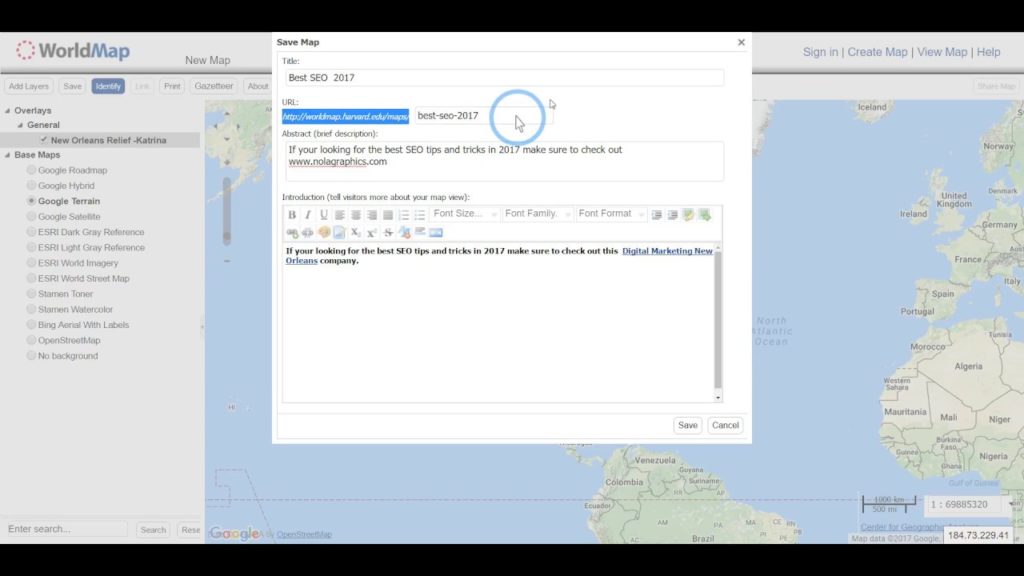Select Google Satellite base map
The image size is (1024, 576).
tap(31, 216)
